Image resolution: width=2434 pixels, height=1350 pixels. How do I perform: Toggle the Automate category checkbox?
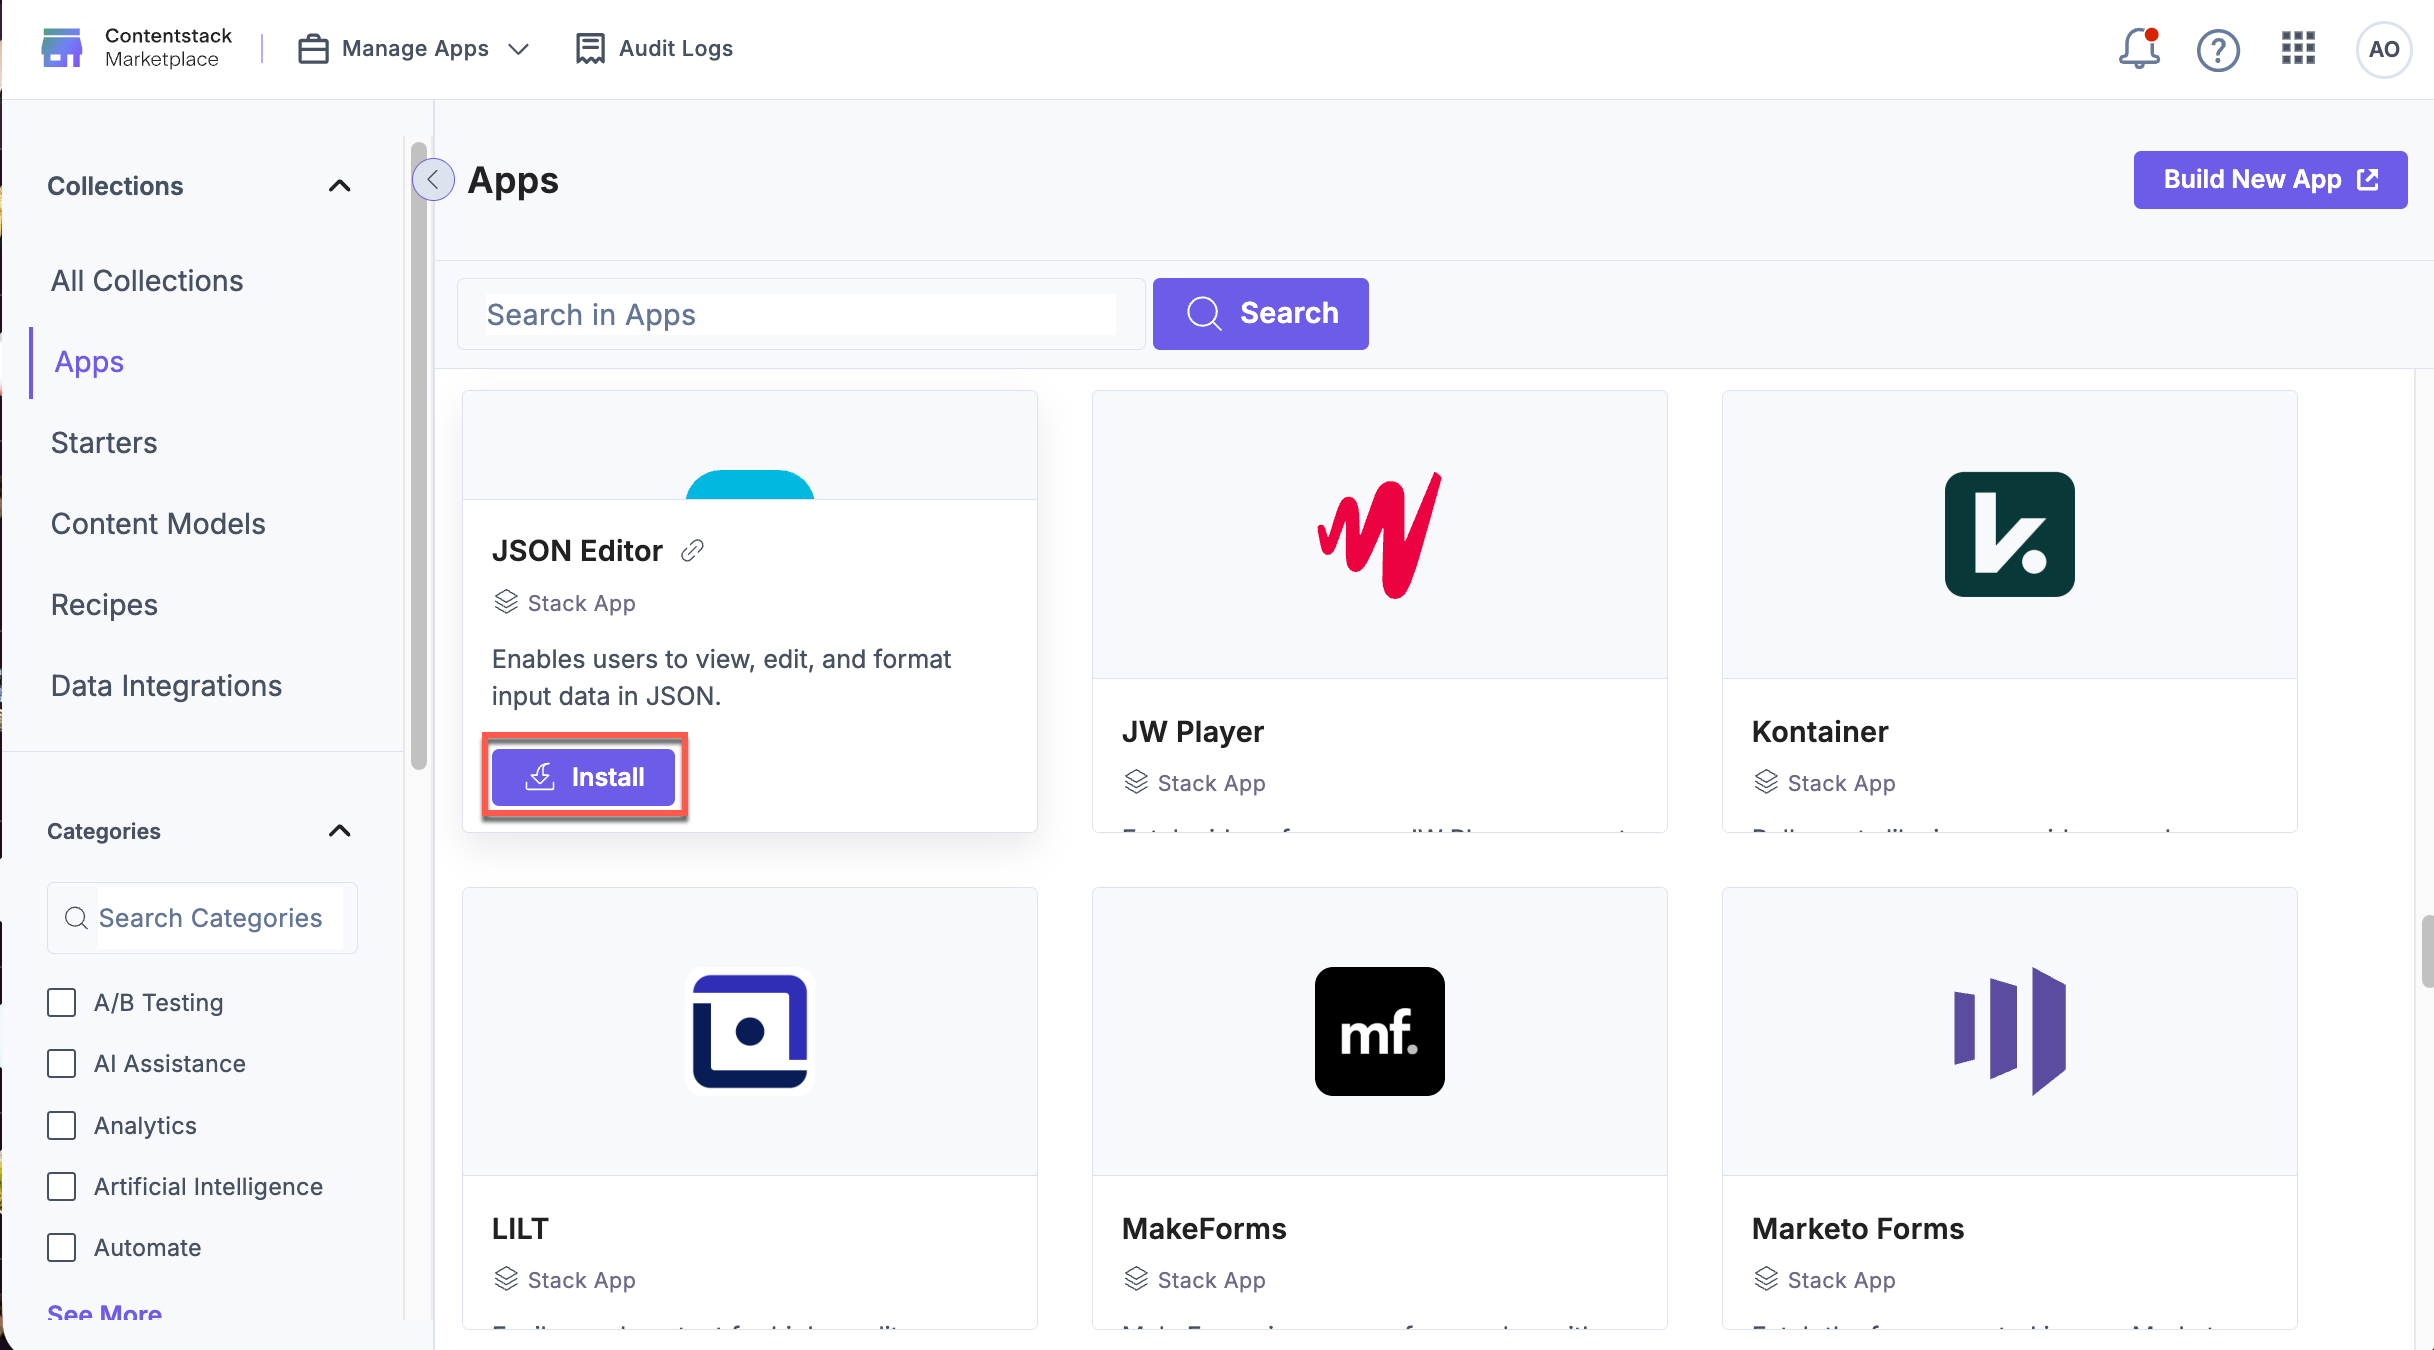62,1247
